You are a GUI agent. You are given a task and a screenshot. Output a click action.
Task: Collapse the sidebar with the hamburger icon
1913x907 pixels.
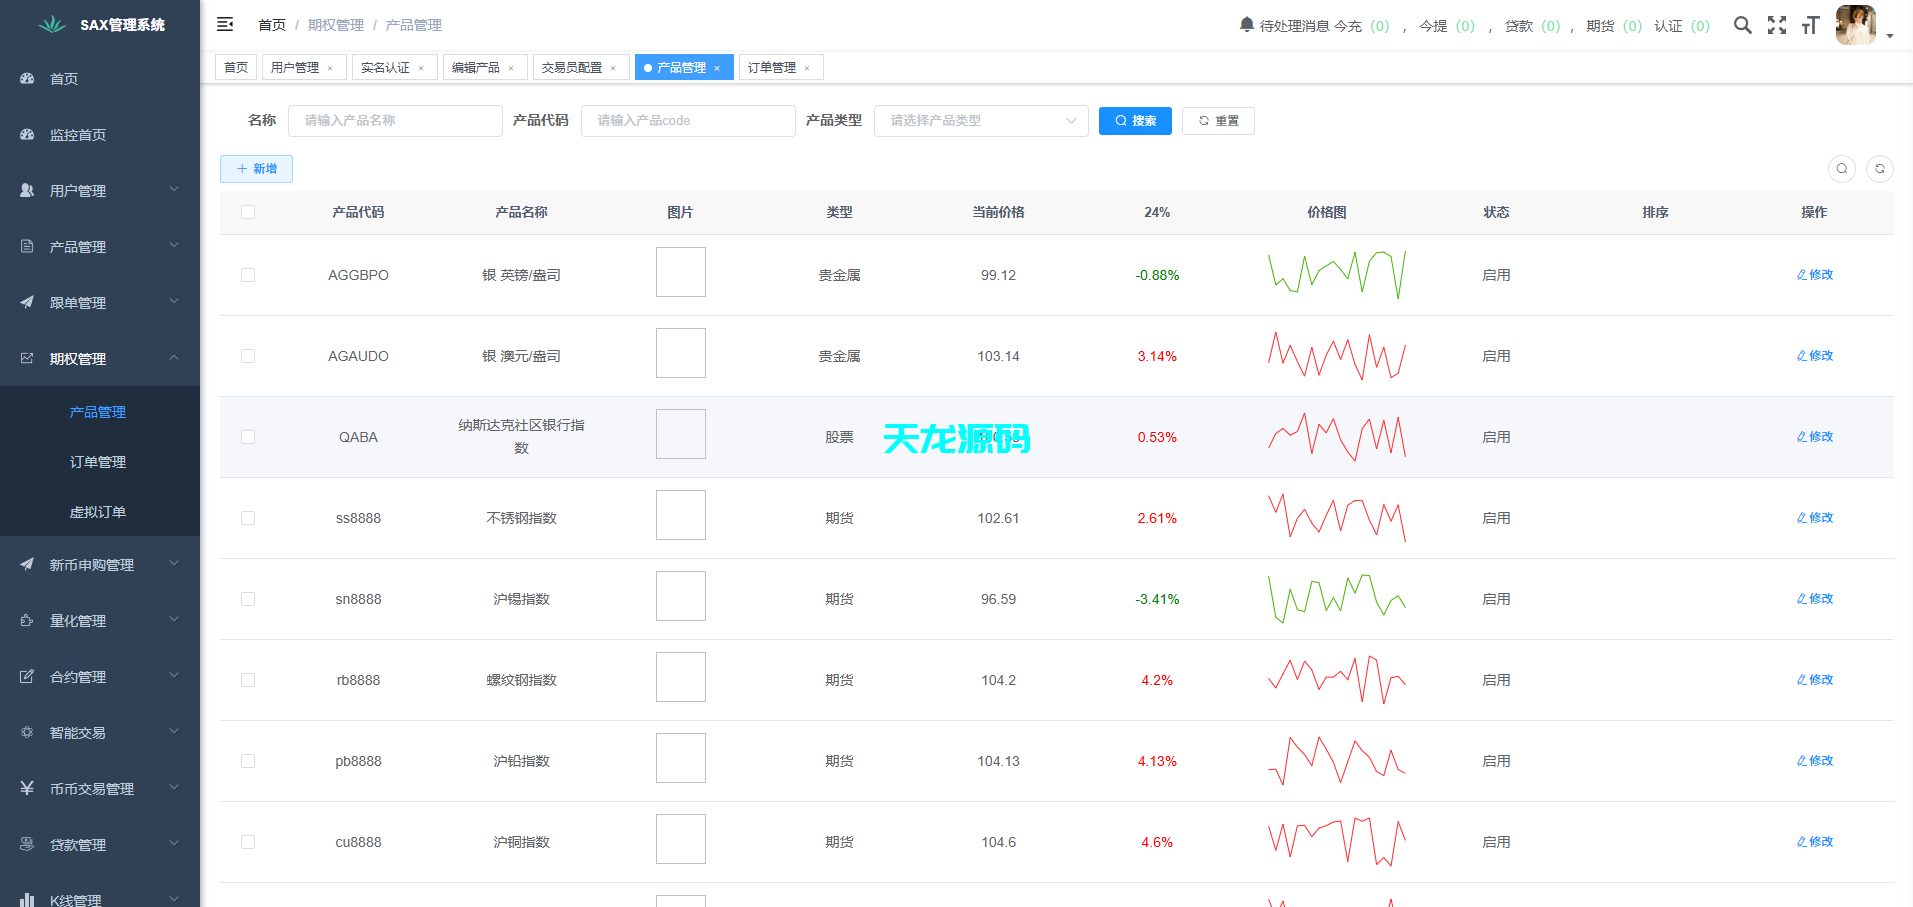[225, 23]
